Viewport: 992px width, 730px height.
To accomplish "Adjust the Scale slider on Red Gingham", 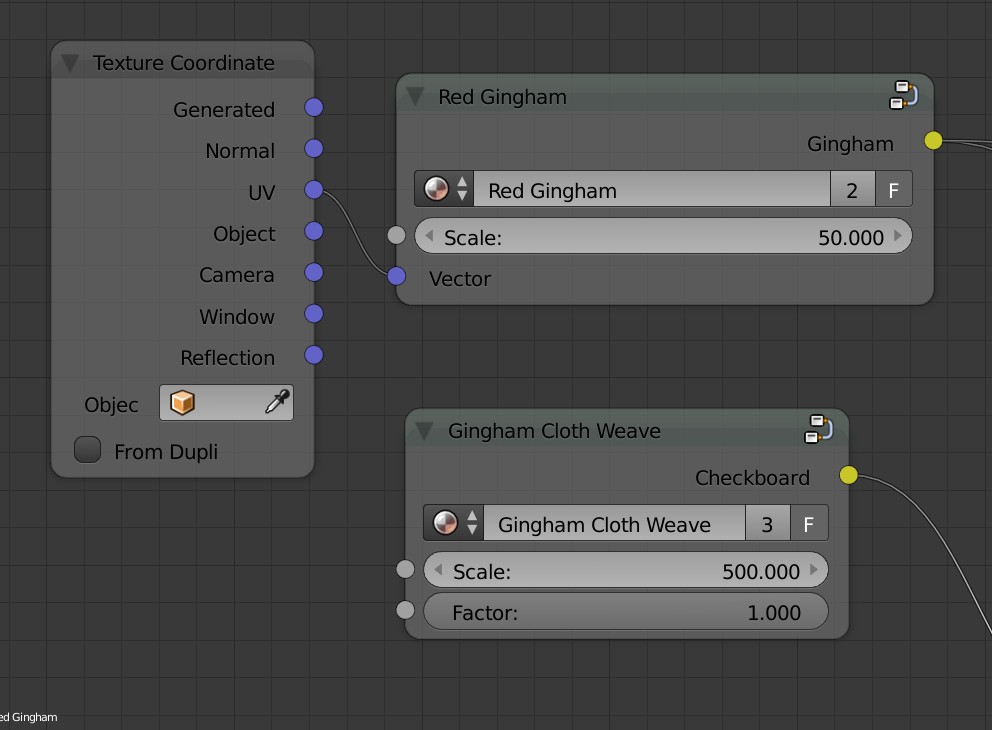I will point(664,237).
